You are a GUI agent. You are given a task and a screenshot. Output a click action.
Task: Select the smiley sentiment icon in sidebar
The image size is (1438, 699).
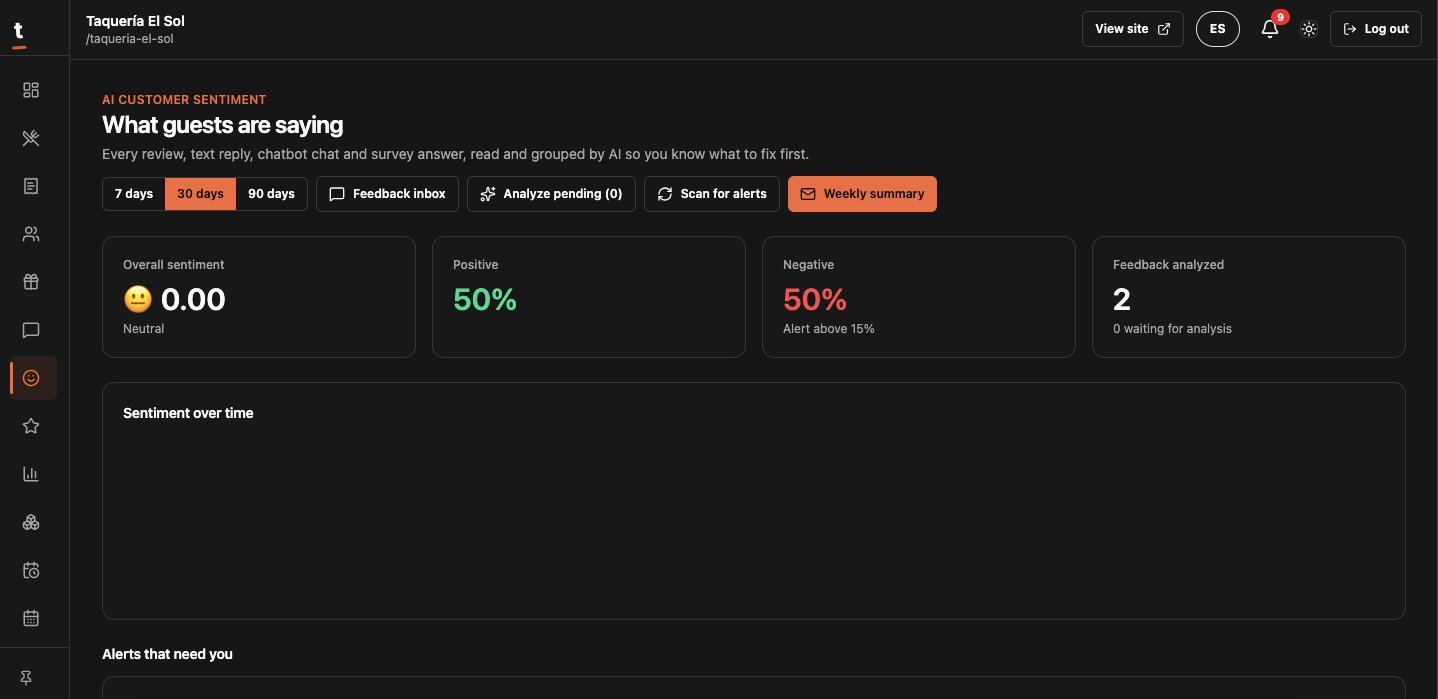(31, 378)
